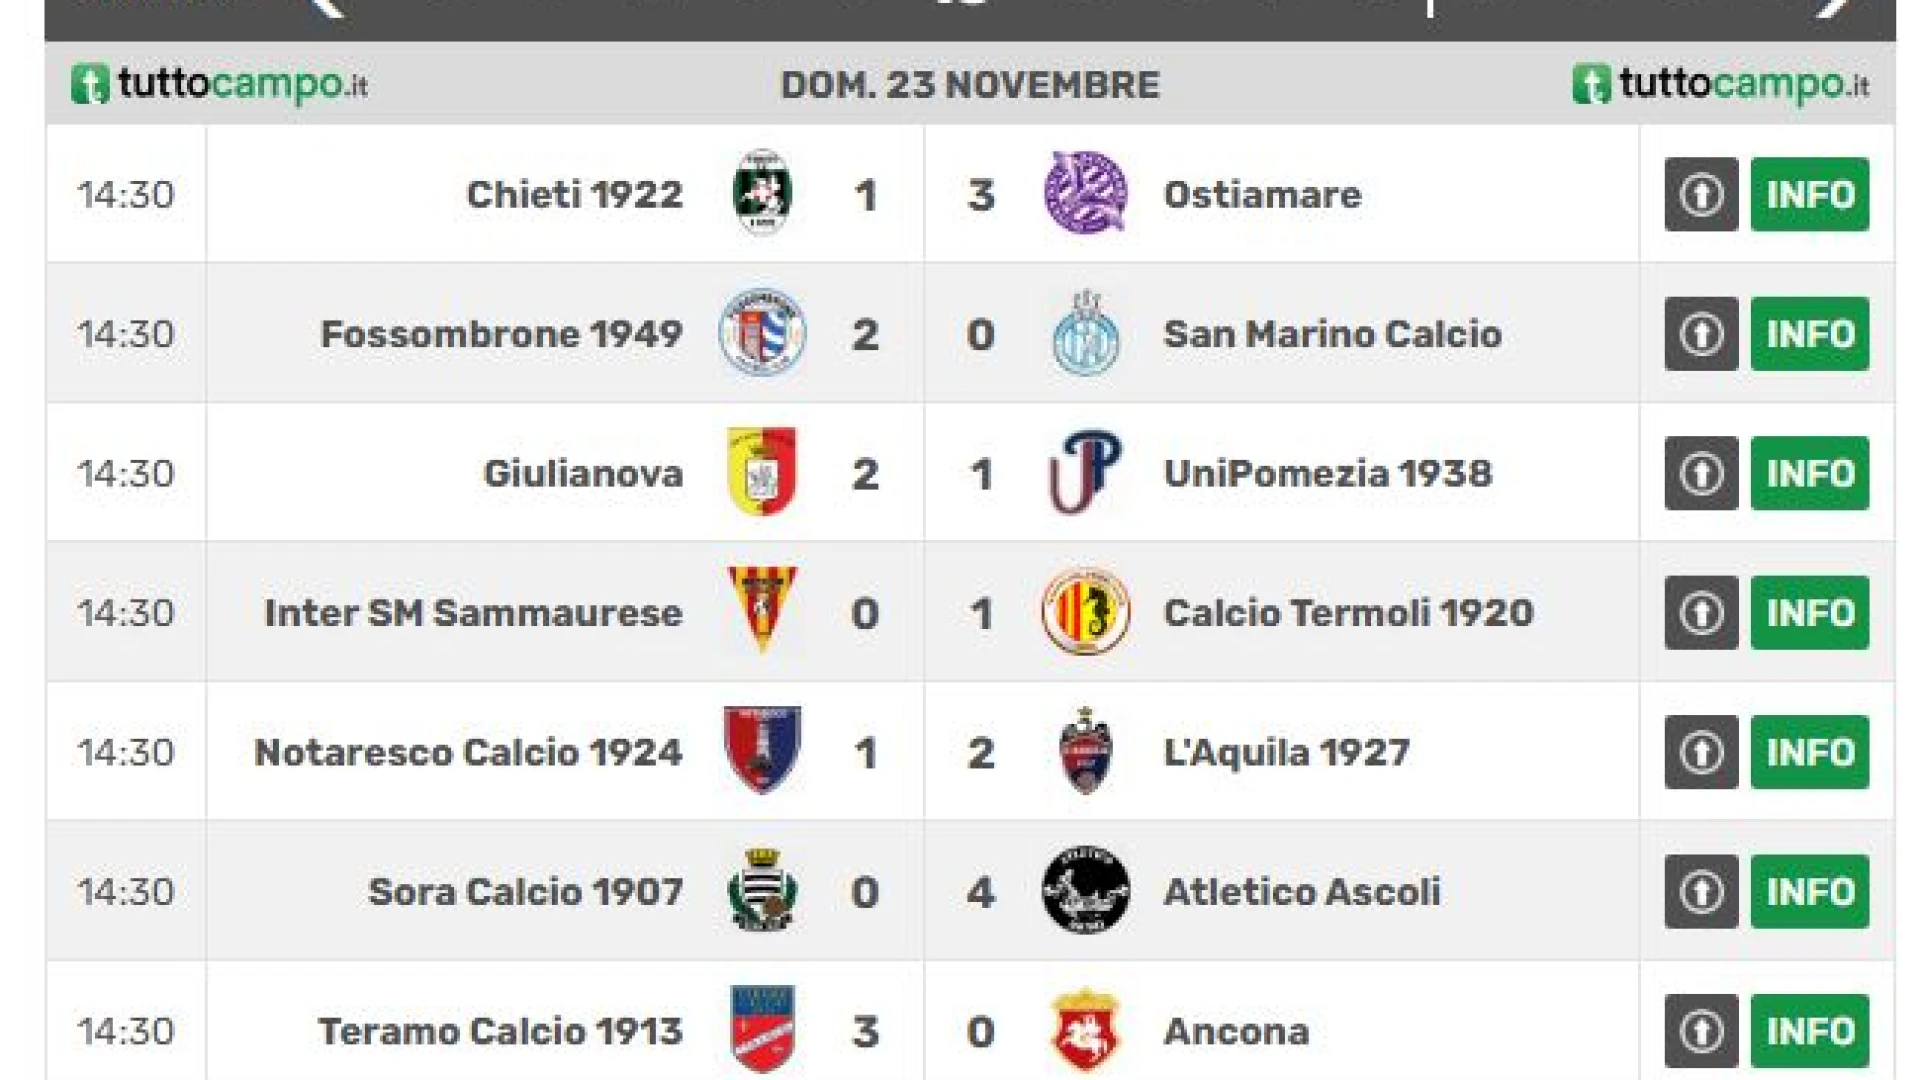Open the Notaresco Calcio 1924 team page

click(x=468, y=752)
